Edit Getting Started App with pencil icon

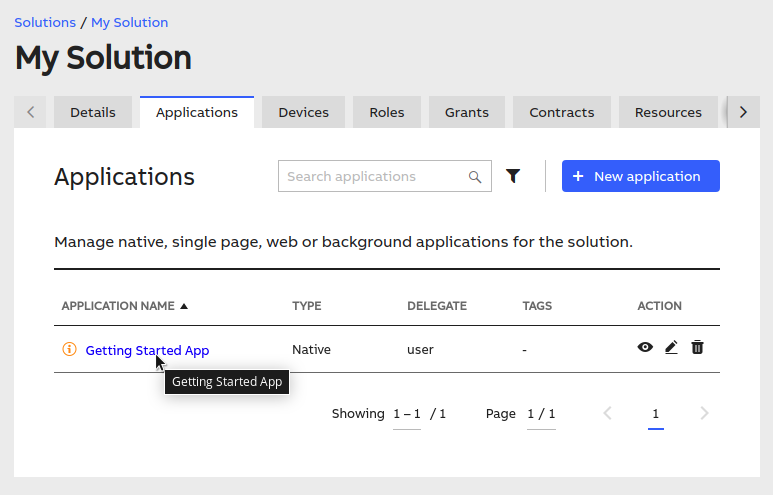(671, 347)
